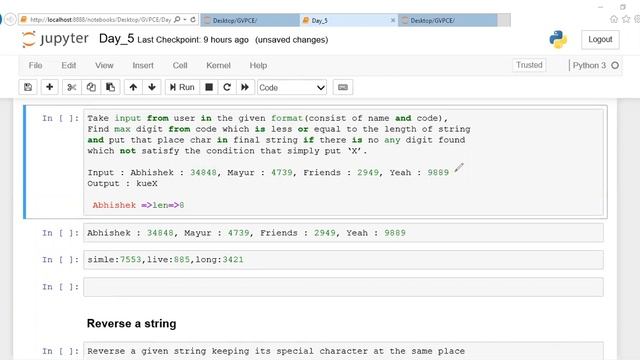Close the Day_5 browser tab

click(x=393, y=20)
